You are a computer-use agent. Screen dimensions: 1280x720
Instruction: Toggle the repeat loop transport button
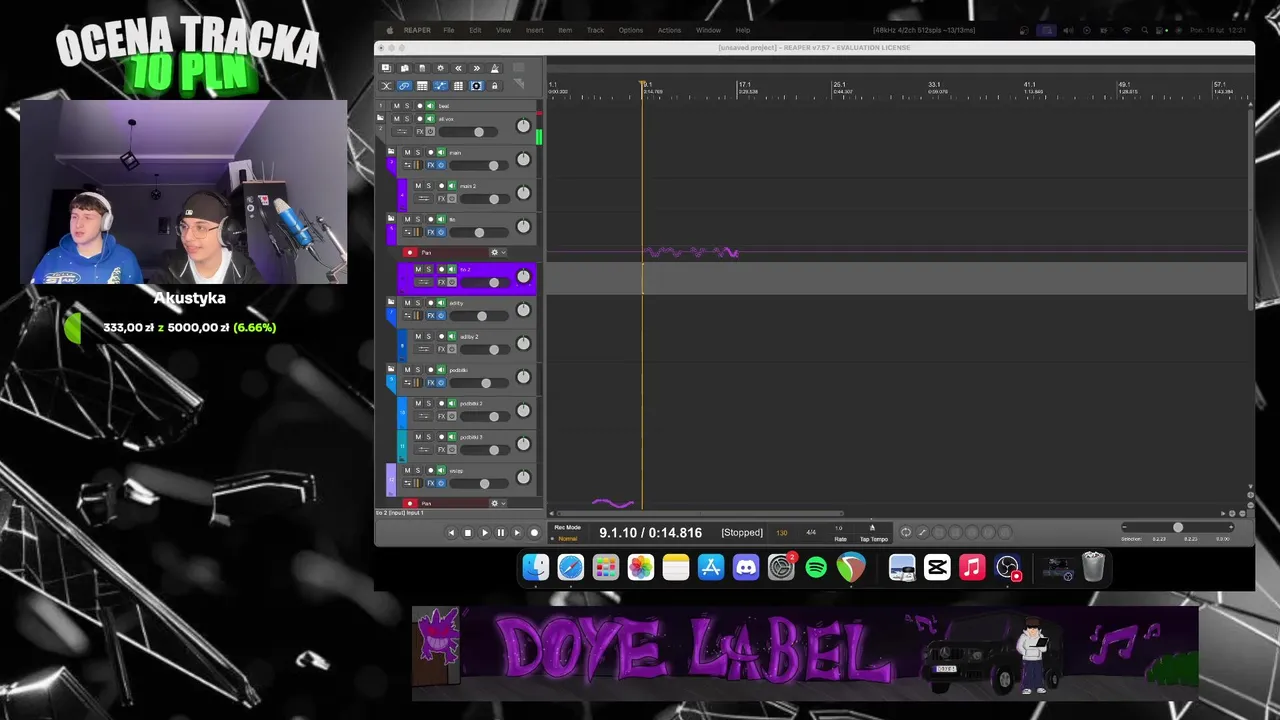(906, 532)
